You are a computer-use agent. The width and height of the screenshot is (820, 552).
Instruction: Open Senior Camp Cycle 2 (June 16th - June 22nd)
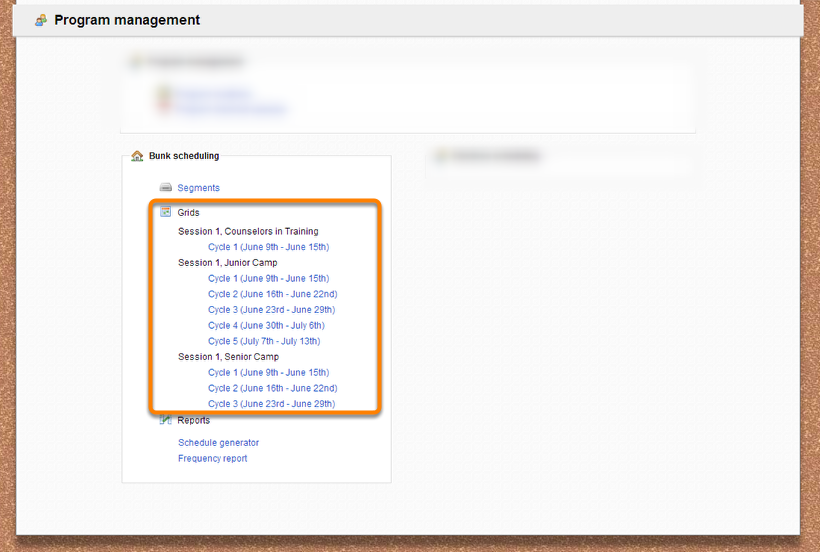tap(272, 388)
